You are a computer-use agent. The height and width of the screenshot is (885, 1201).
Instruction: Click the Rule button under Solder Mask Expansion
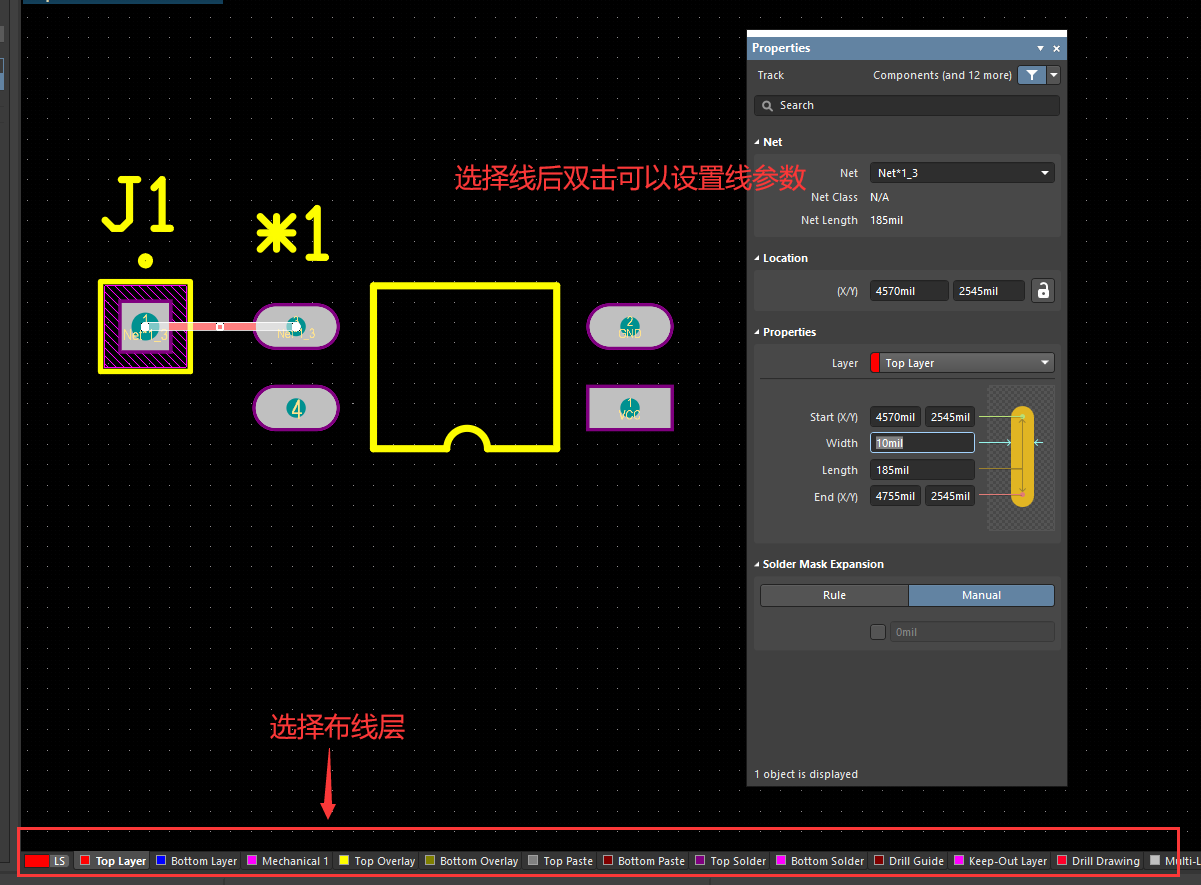coord(834,595)
